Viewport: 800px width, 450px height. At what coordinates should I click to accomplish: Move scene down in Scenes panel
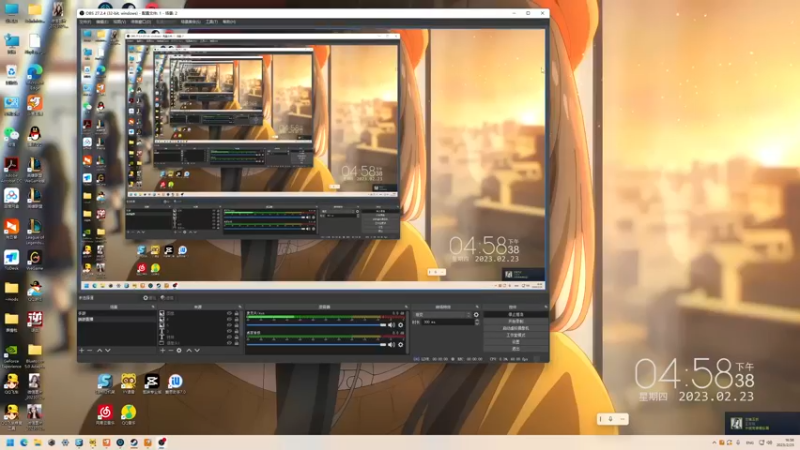pos(108,351)
